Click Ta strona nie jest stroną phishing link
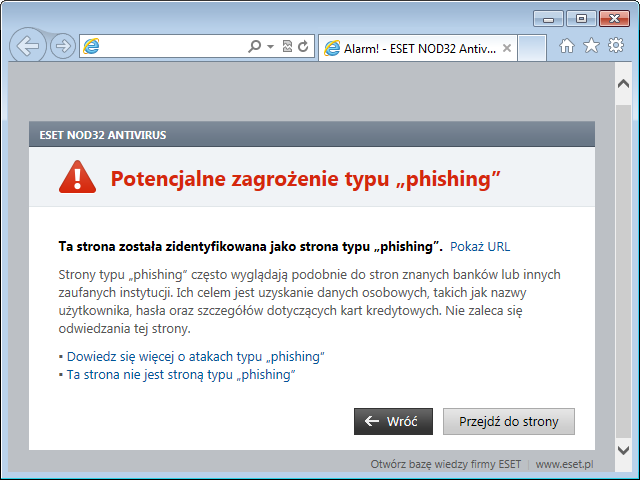The image size is (640, 480). (181, 374)
